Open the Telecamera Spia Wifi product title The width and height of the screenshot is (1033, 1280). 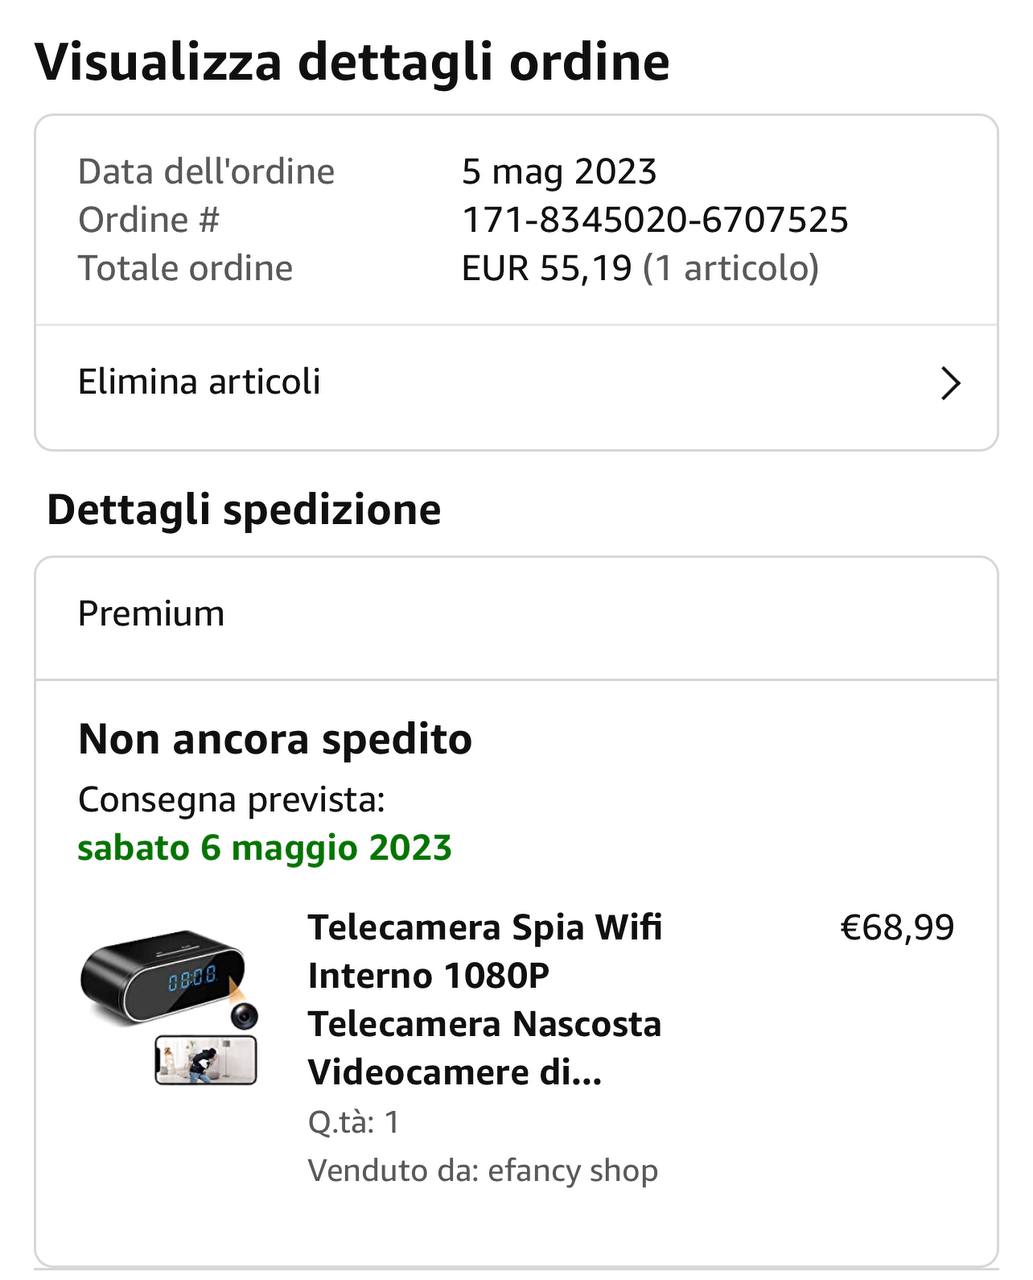coord(485,999)
